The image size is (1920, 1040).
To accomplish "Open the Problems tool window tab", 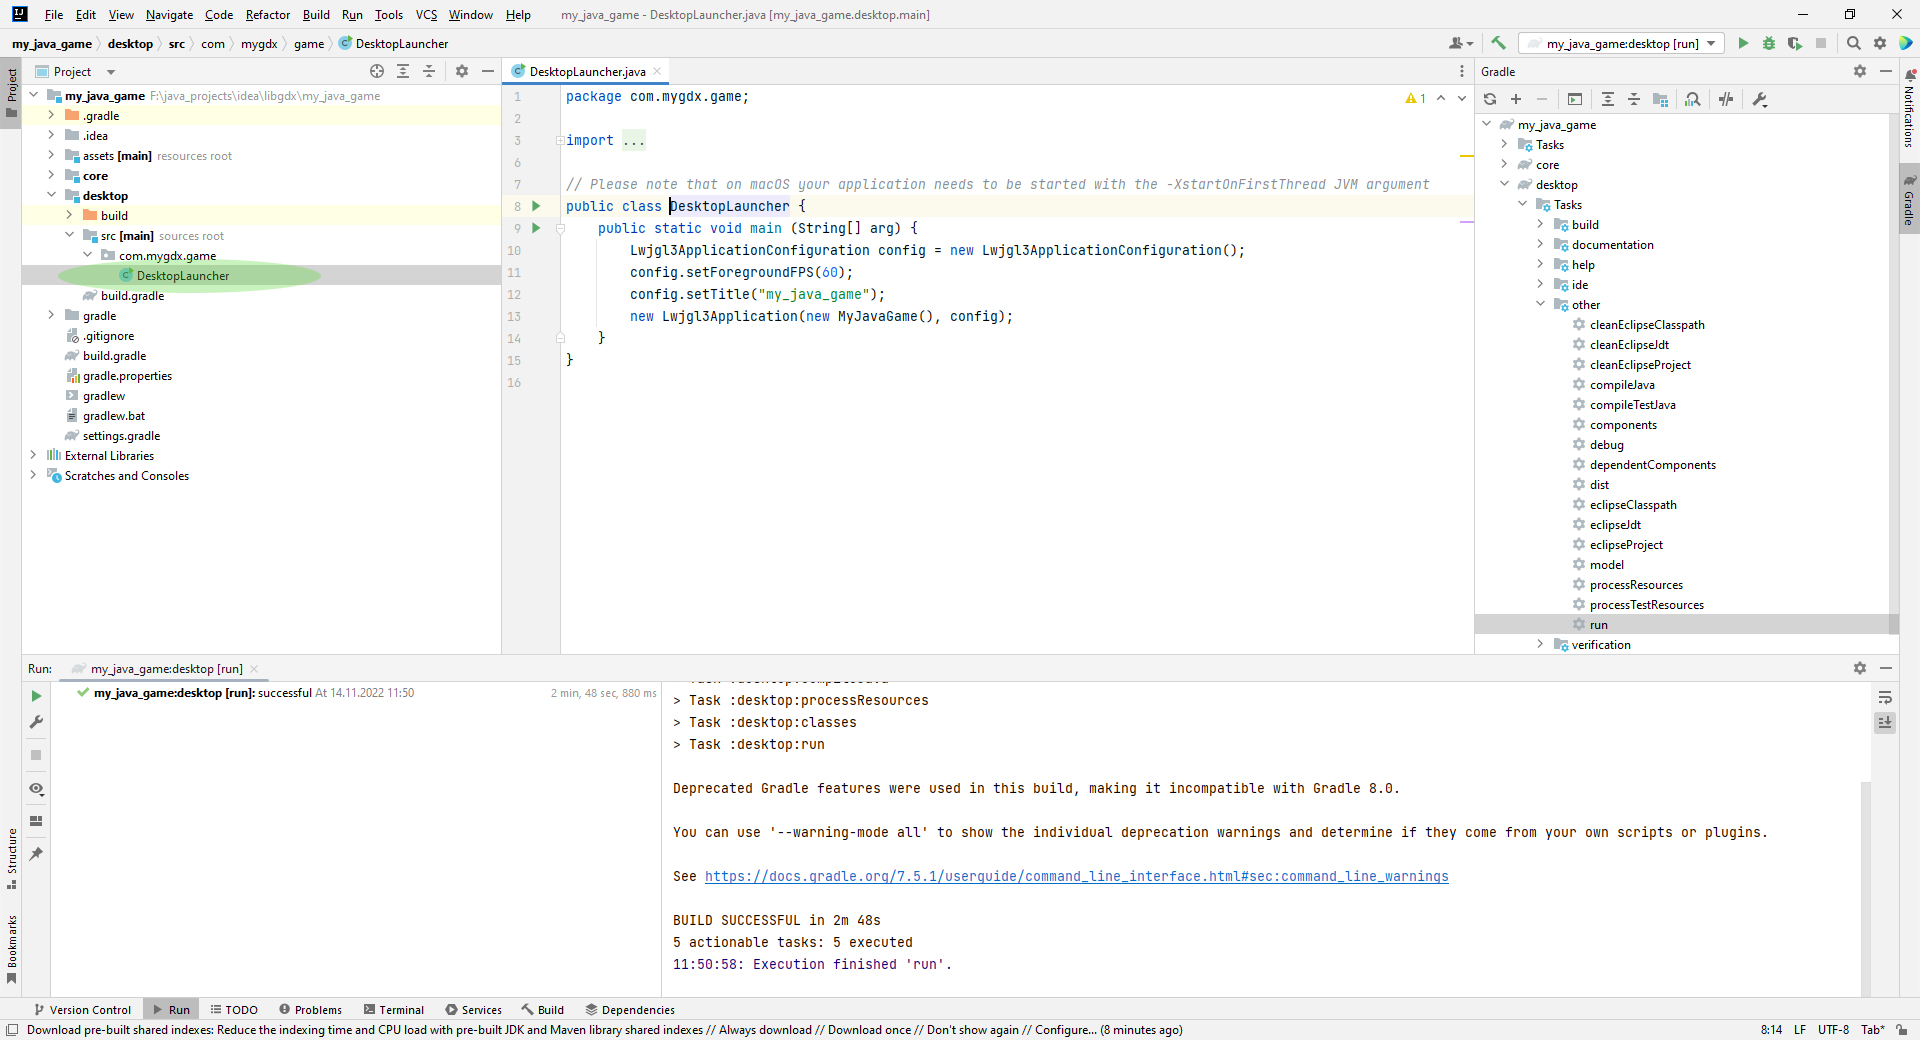I will click(311, 1009).
